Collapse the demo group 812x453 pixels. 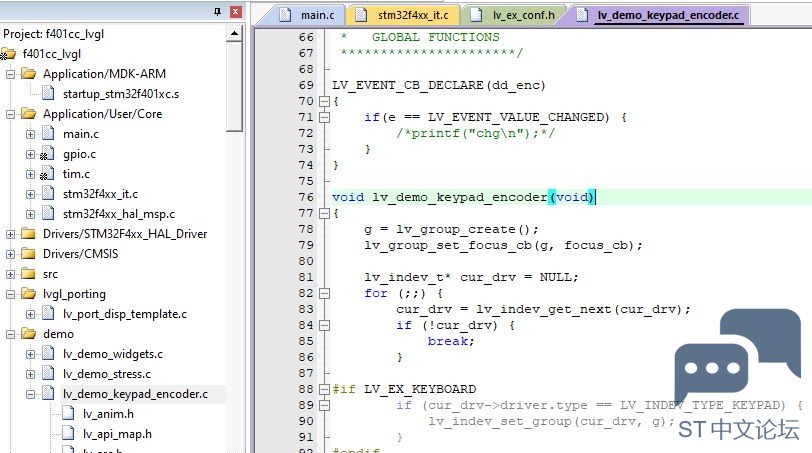click(10, 334)
